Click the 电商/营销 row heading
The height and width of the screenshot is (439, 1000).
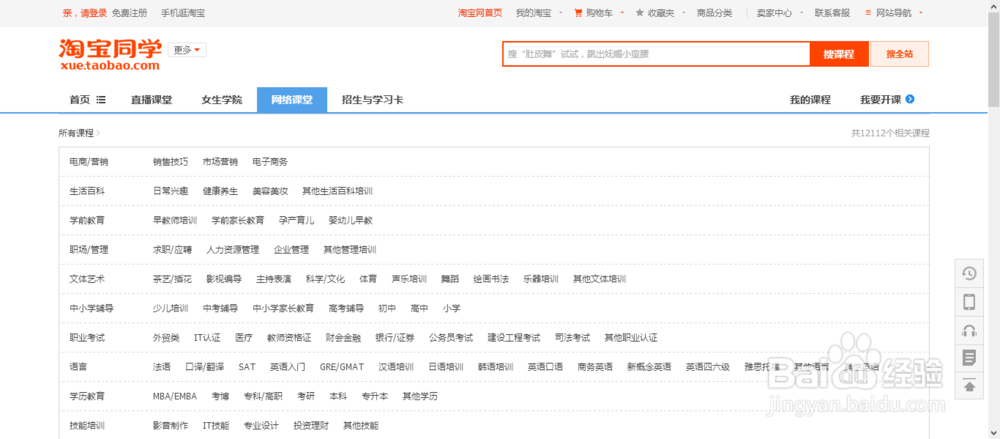click(89, 162)
